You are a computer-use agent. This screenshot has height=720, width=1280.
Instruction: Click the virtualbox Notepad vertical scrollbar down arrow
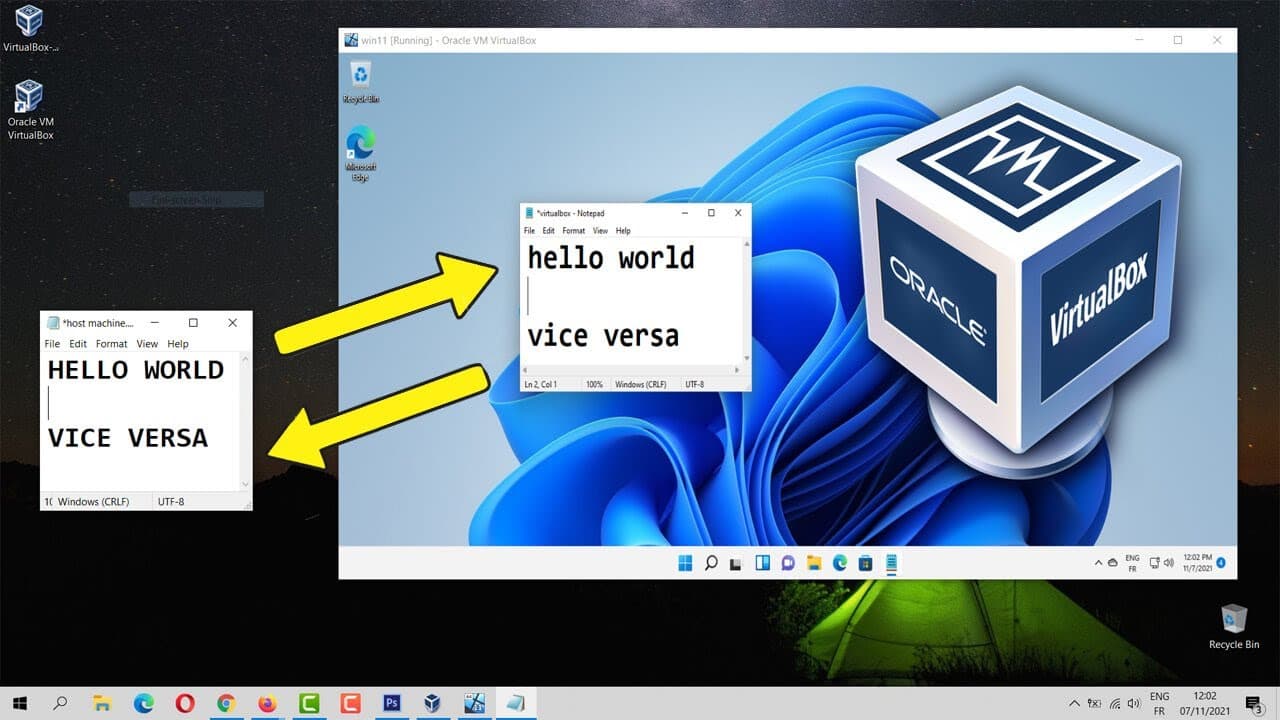point(745,359)
